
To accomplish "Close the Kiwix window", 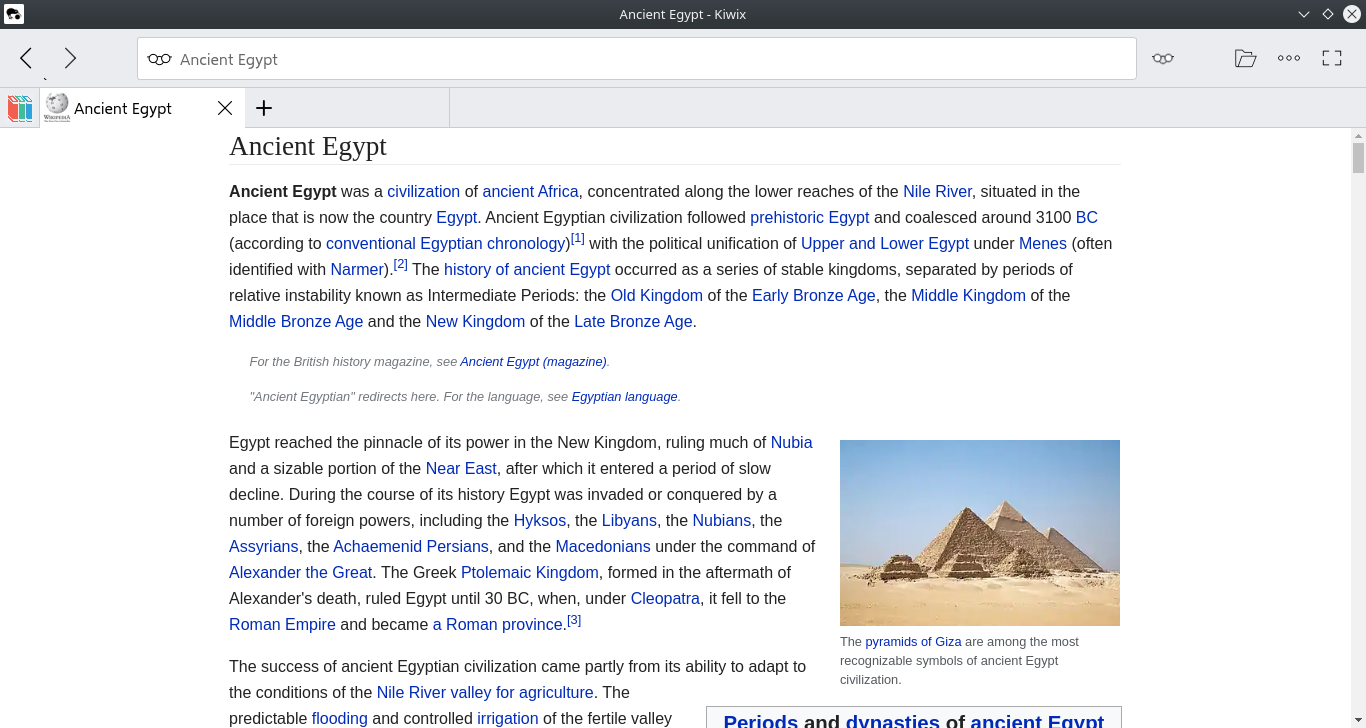I will tap(1351, 14).
